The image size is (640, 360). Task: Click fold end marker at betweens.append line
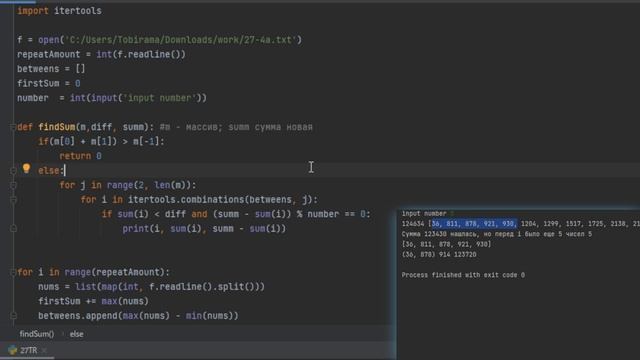(13, 316)
